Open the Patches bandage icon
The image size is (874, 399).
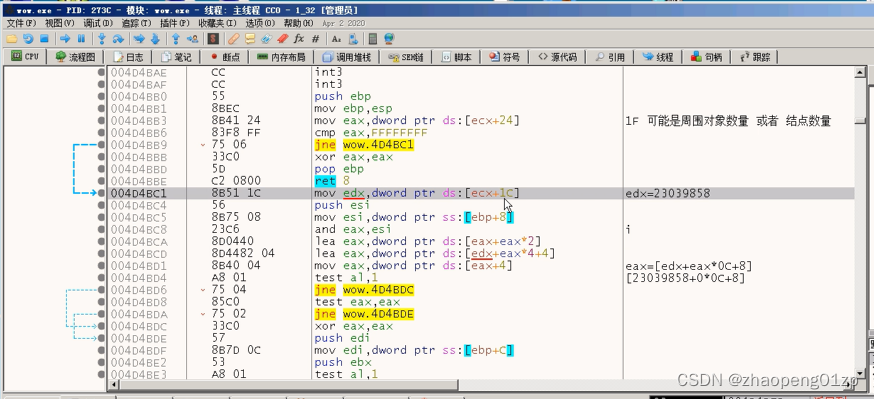pyautogui.click(x=234, y=38)
